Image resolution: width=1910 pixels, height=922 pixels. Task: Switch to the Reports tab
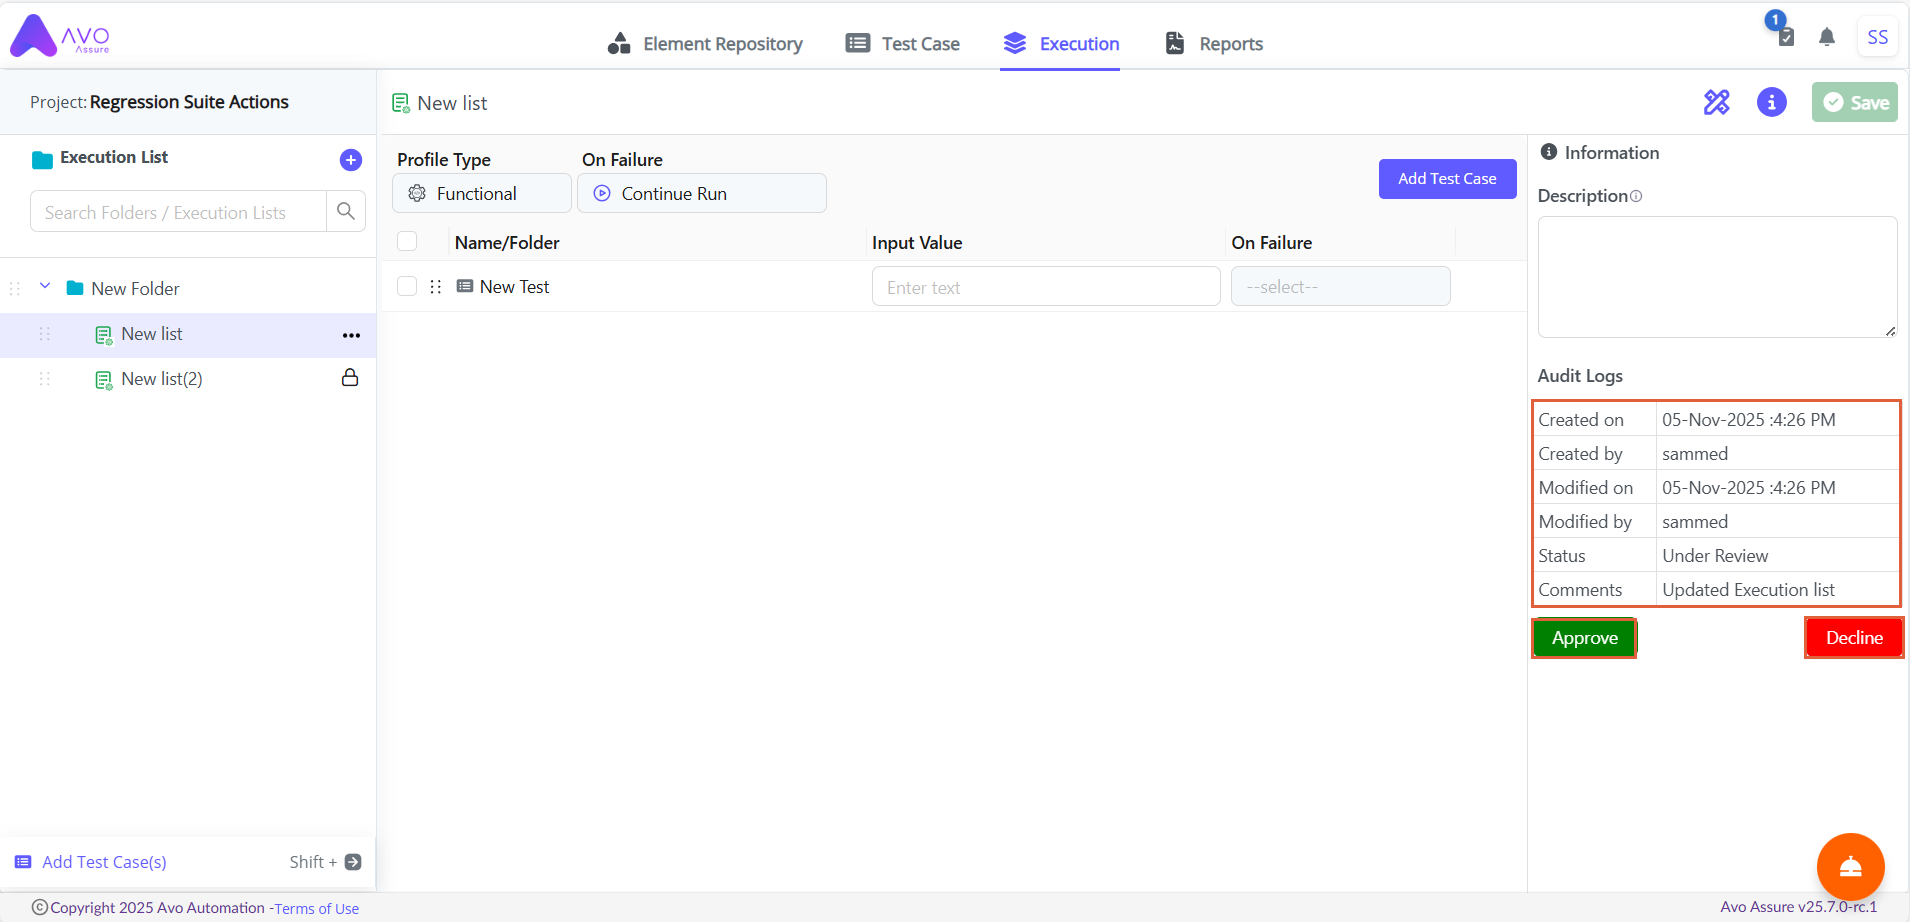click(1214, 44)
